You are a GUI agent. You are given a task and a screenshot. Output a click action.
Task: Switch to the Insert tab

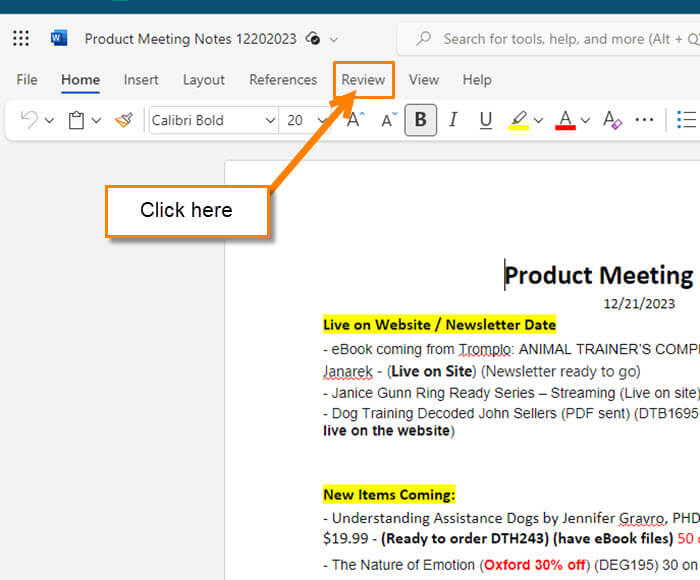coord(141,80)
